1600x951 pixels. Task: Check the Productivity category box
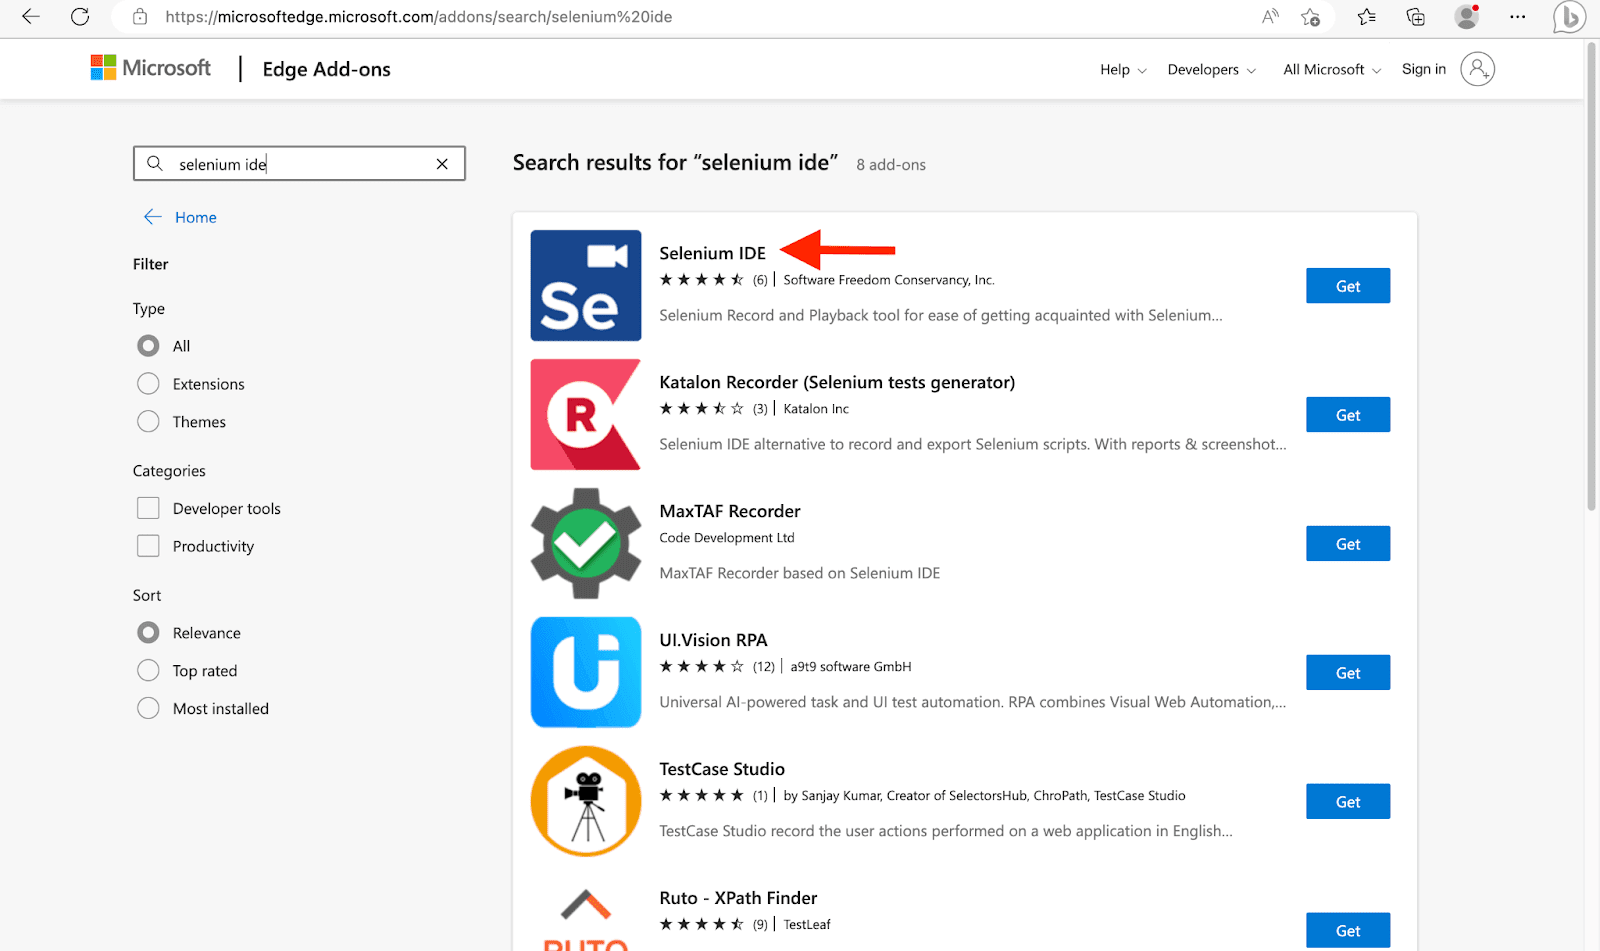tap(147, 545)
